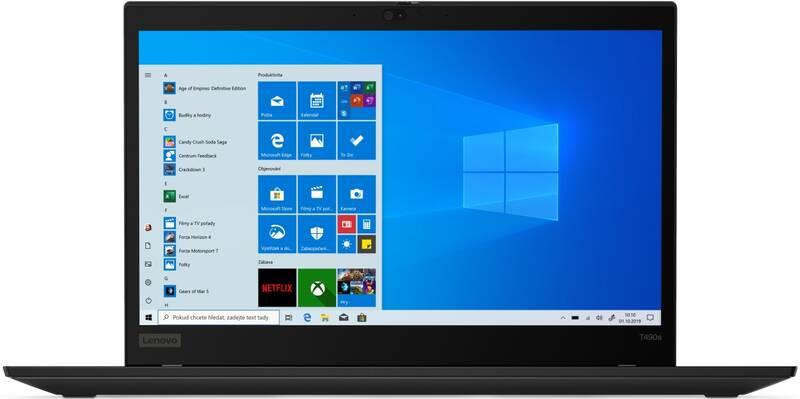Open Settings gear in Start sidebar

148,282
